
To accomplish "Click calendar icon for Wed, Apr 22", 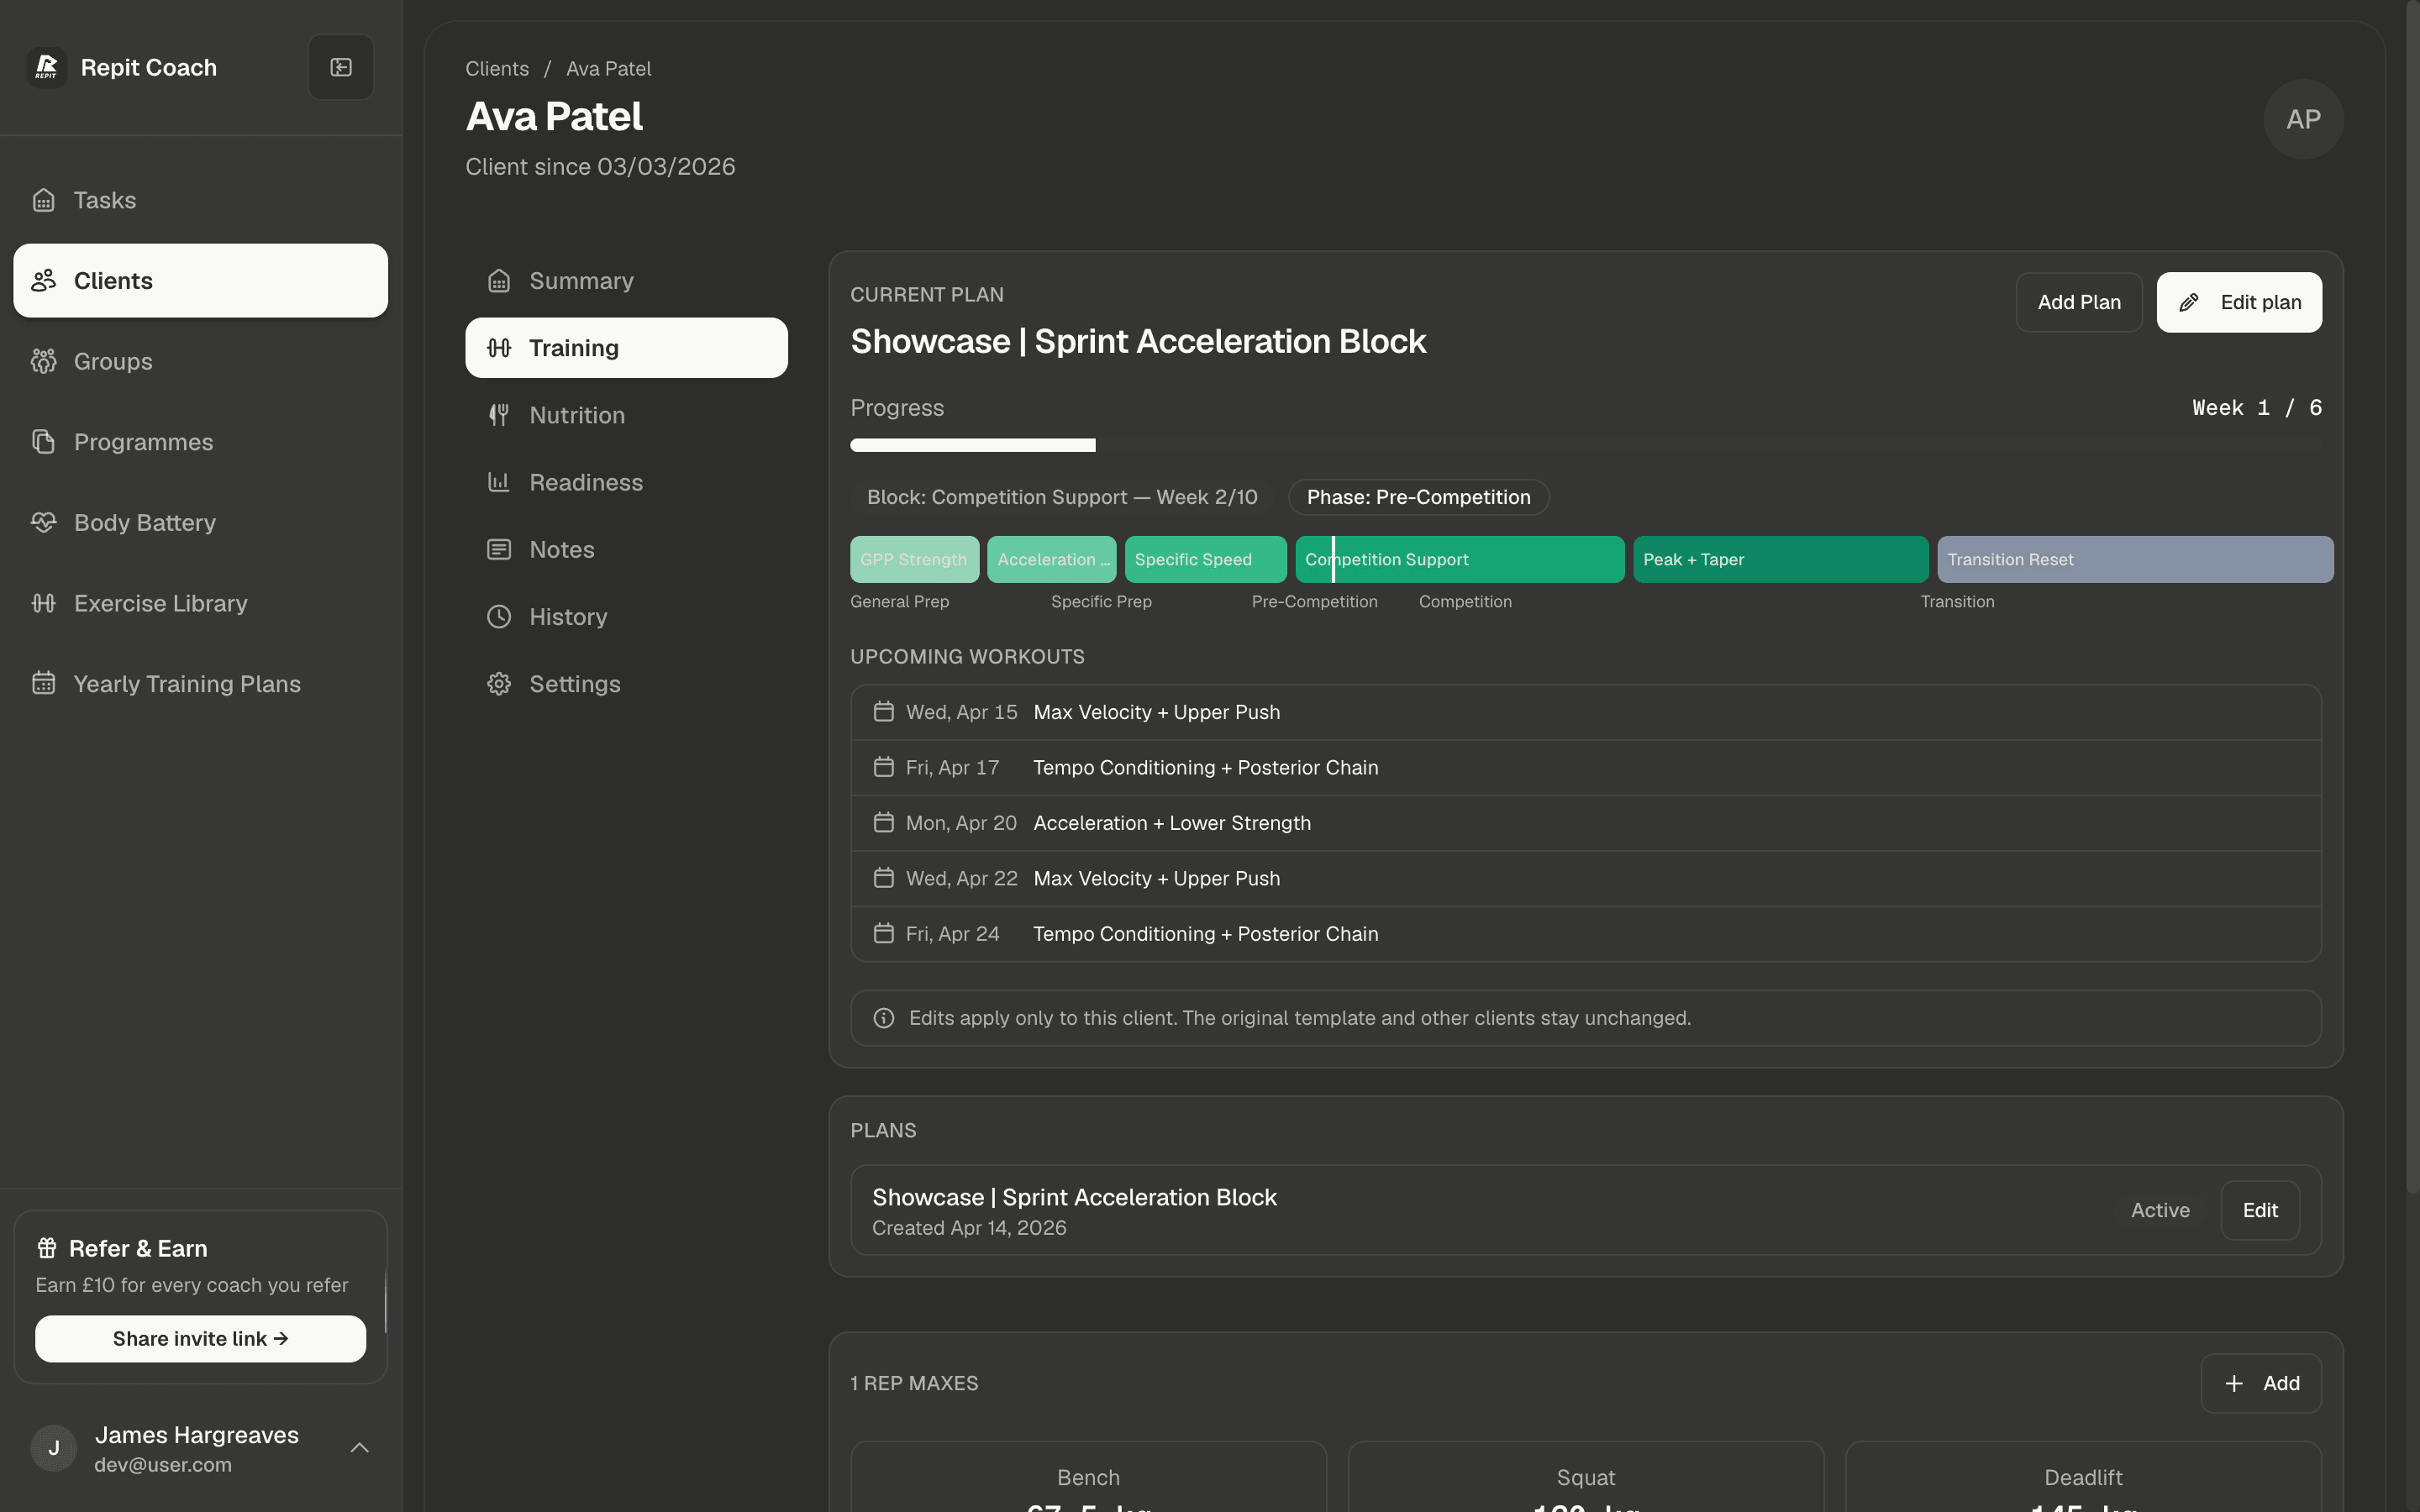I will click(x=883, y=878).
